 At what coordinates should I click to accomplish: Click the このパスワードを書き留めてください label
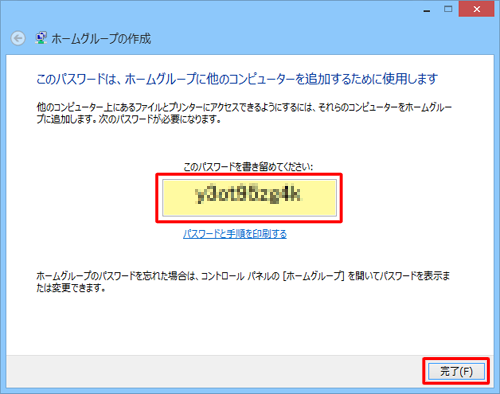coord(248,167)
